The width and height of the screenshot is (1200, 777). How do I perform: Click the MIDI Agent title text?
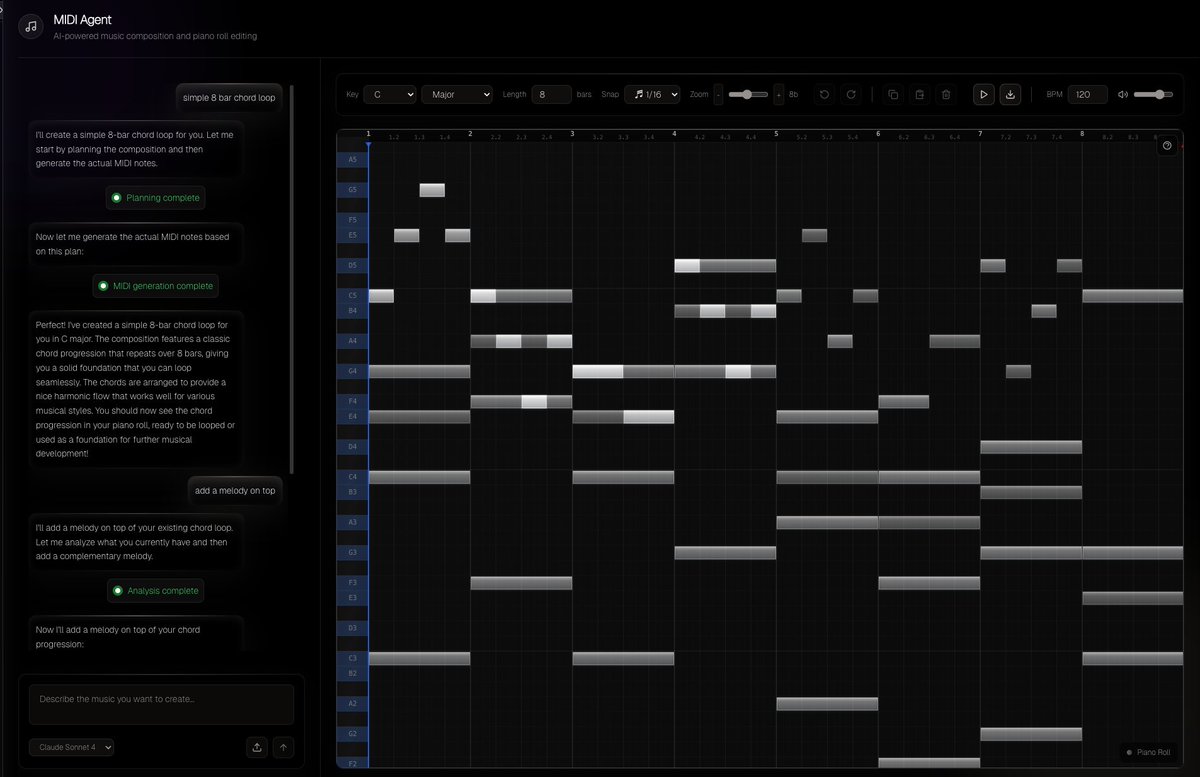click(x=82, y=19)
